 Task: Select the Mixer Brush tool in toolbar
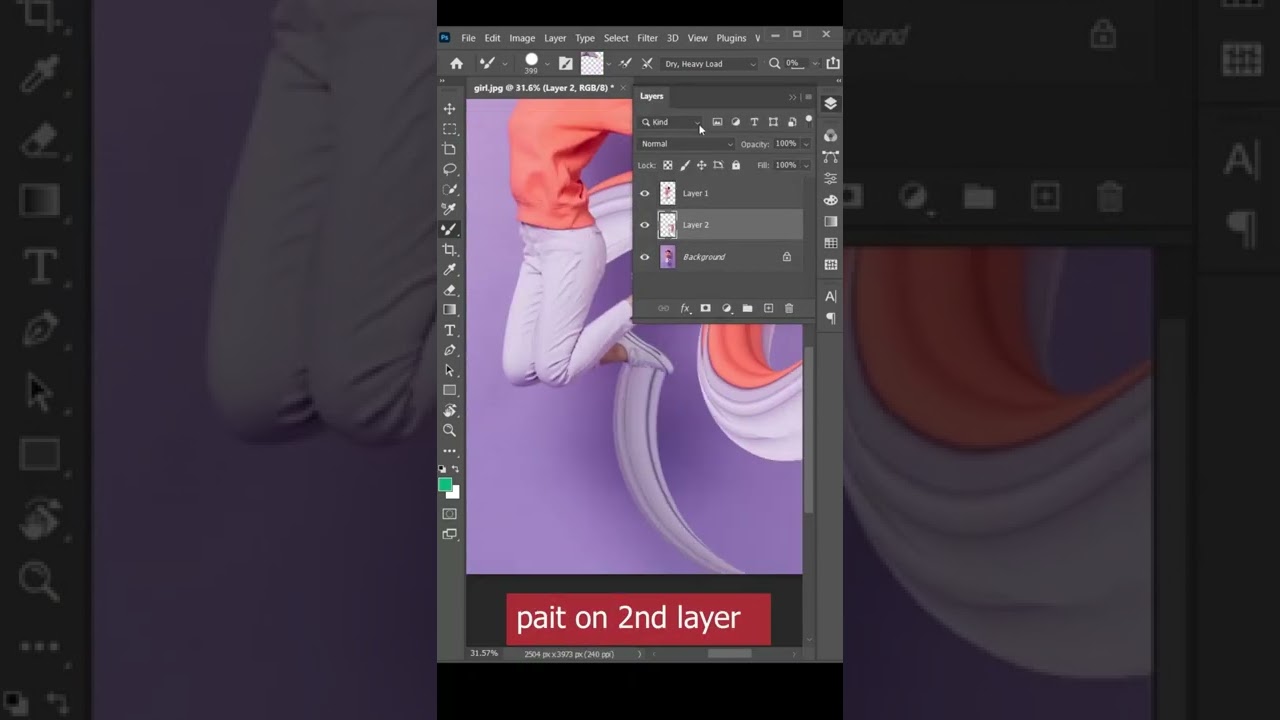coord(449,229)
